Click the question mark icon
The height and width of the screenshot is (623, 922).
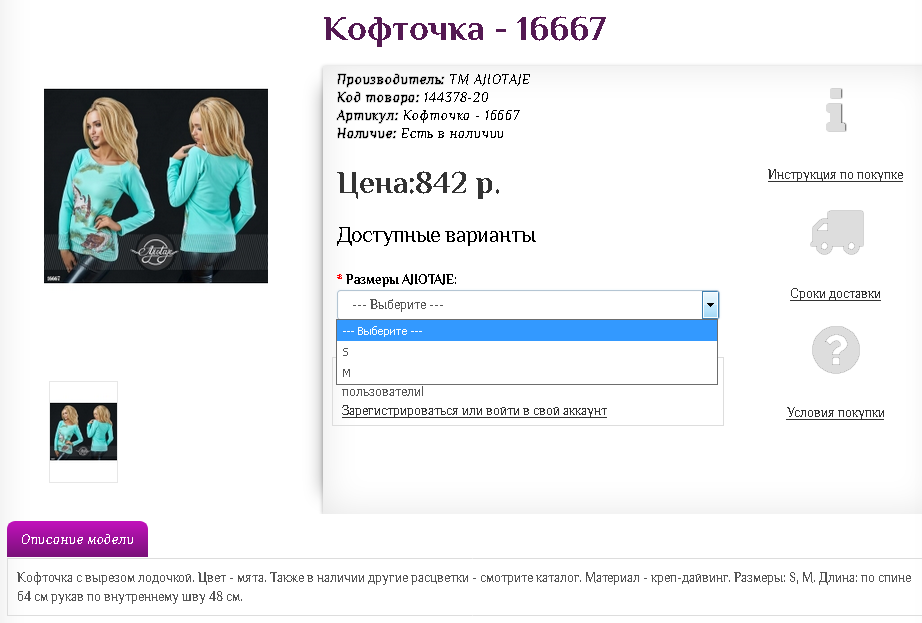[836, 350]
